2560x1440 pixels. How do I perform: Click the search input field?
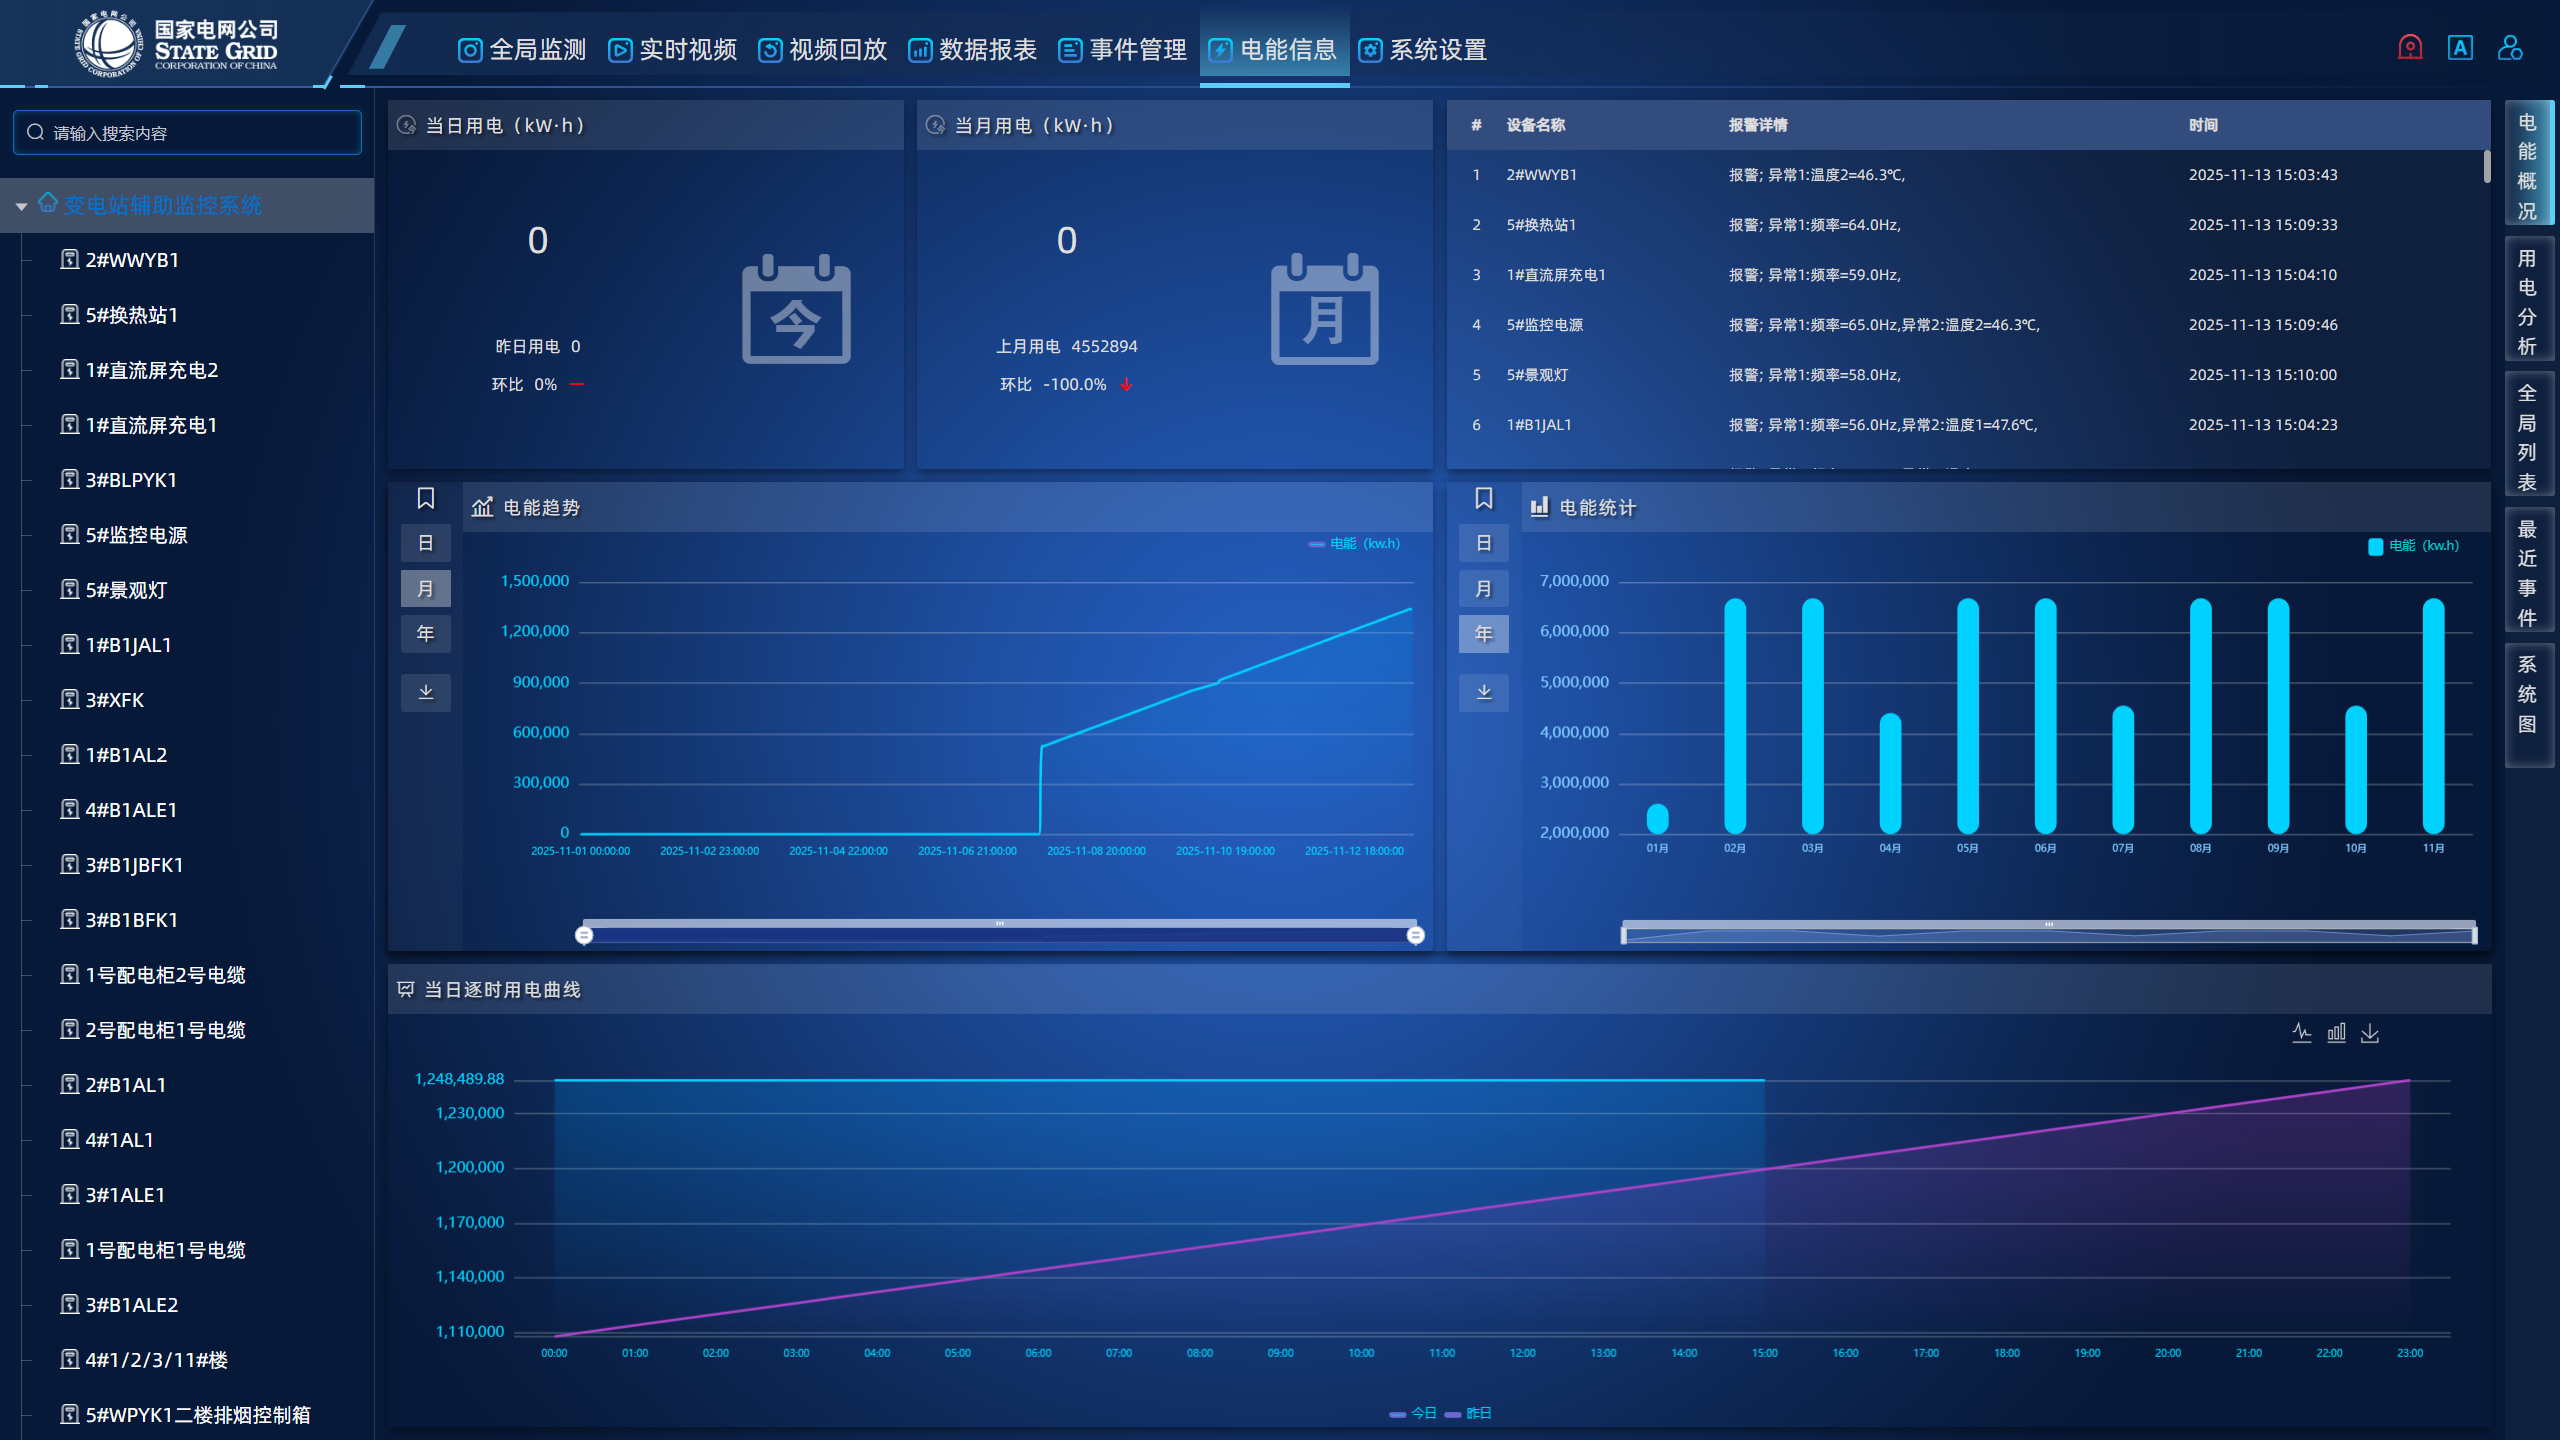point(187,132)
